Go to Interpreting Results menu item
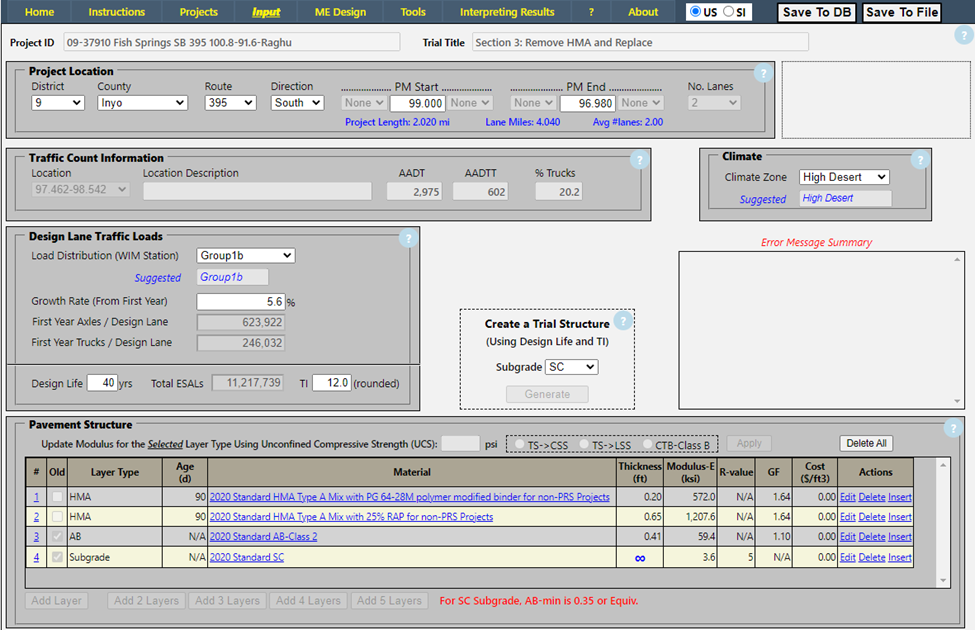The width and height of the screenshot is (975, 630). [507, 12]
